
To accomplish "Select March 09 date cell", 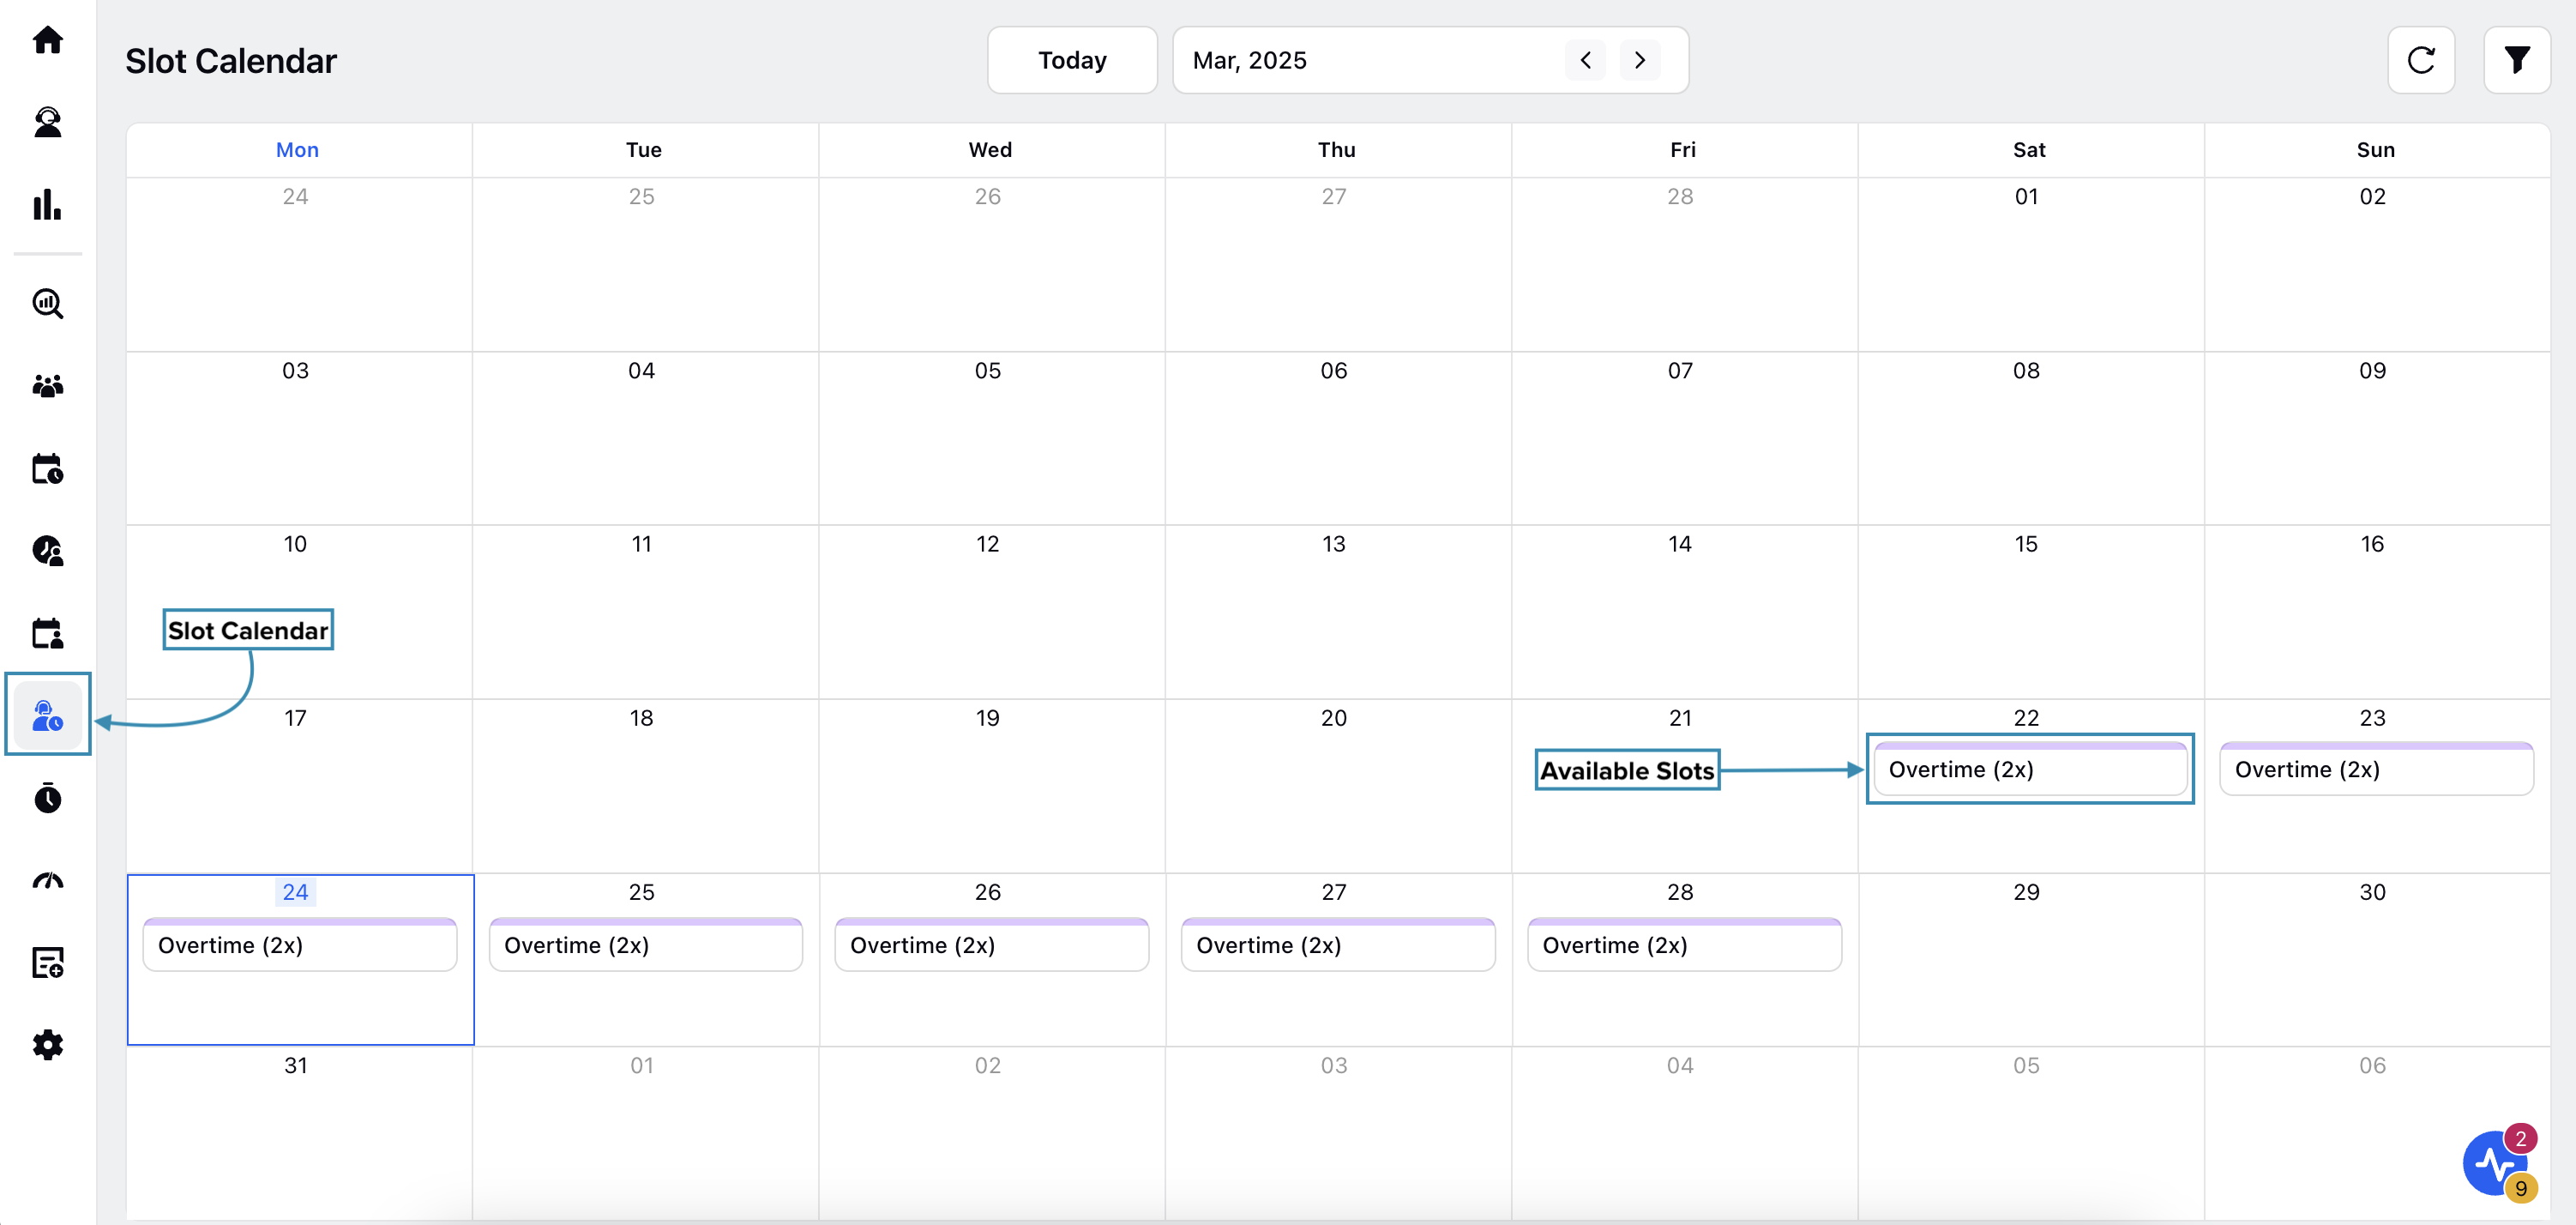I will (2376, 439).
